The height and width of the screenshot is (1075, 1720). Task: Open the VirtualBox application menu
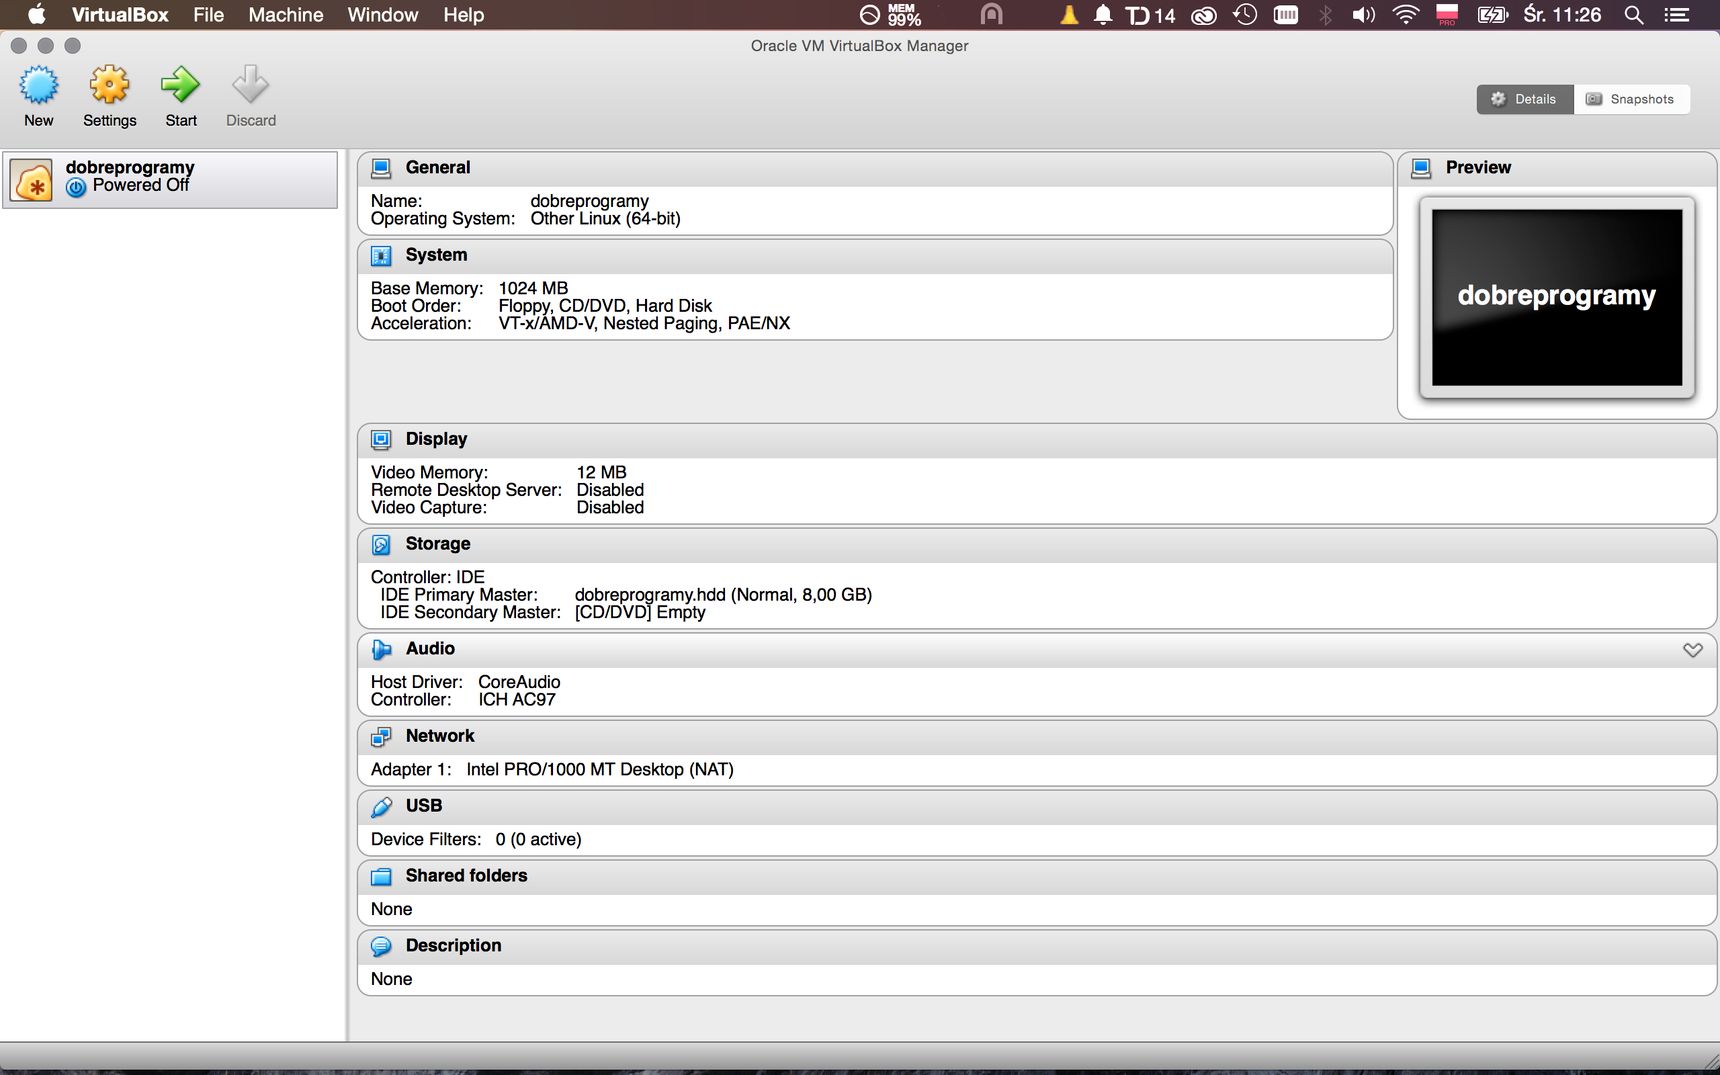coord(120,15)
